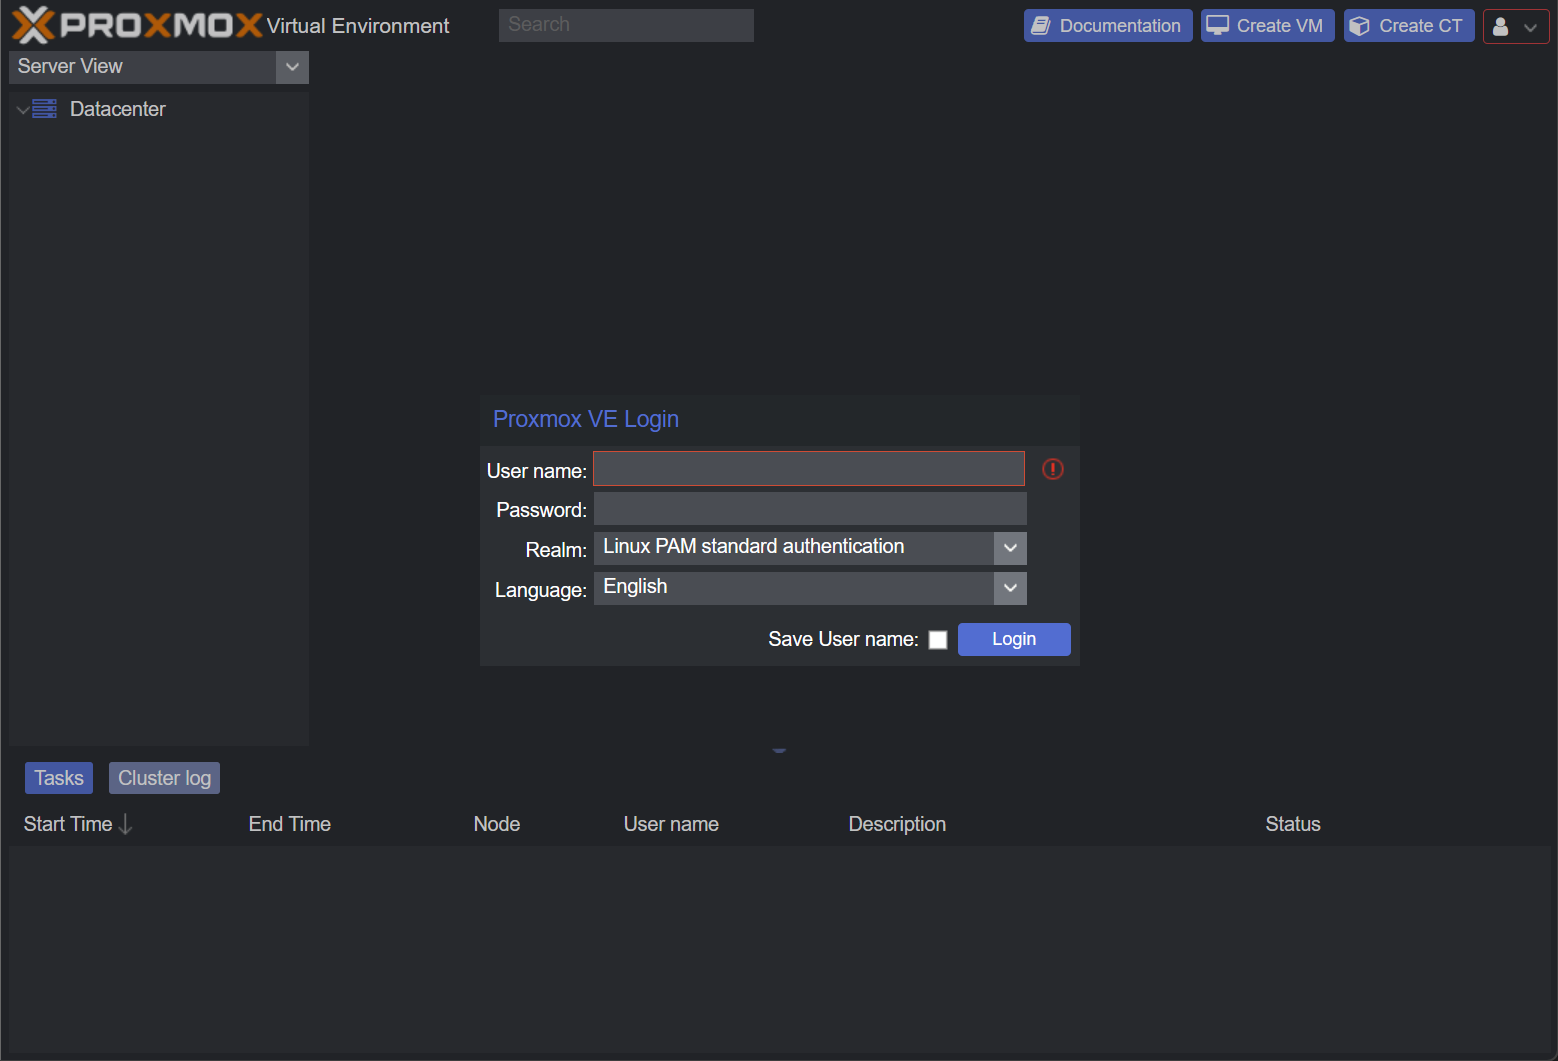The width and height of the screenshot is (1558, 1061).
Task: Sort by End Time column header
Action: (x=290, y=824)
